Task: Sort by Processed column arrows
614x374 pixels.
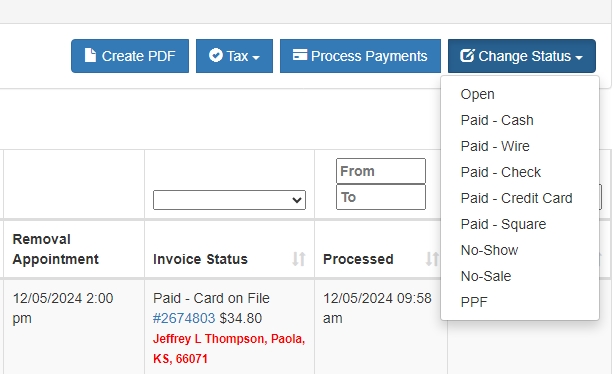Action: 432,259
